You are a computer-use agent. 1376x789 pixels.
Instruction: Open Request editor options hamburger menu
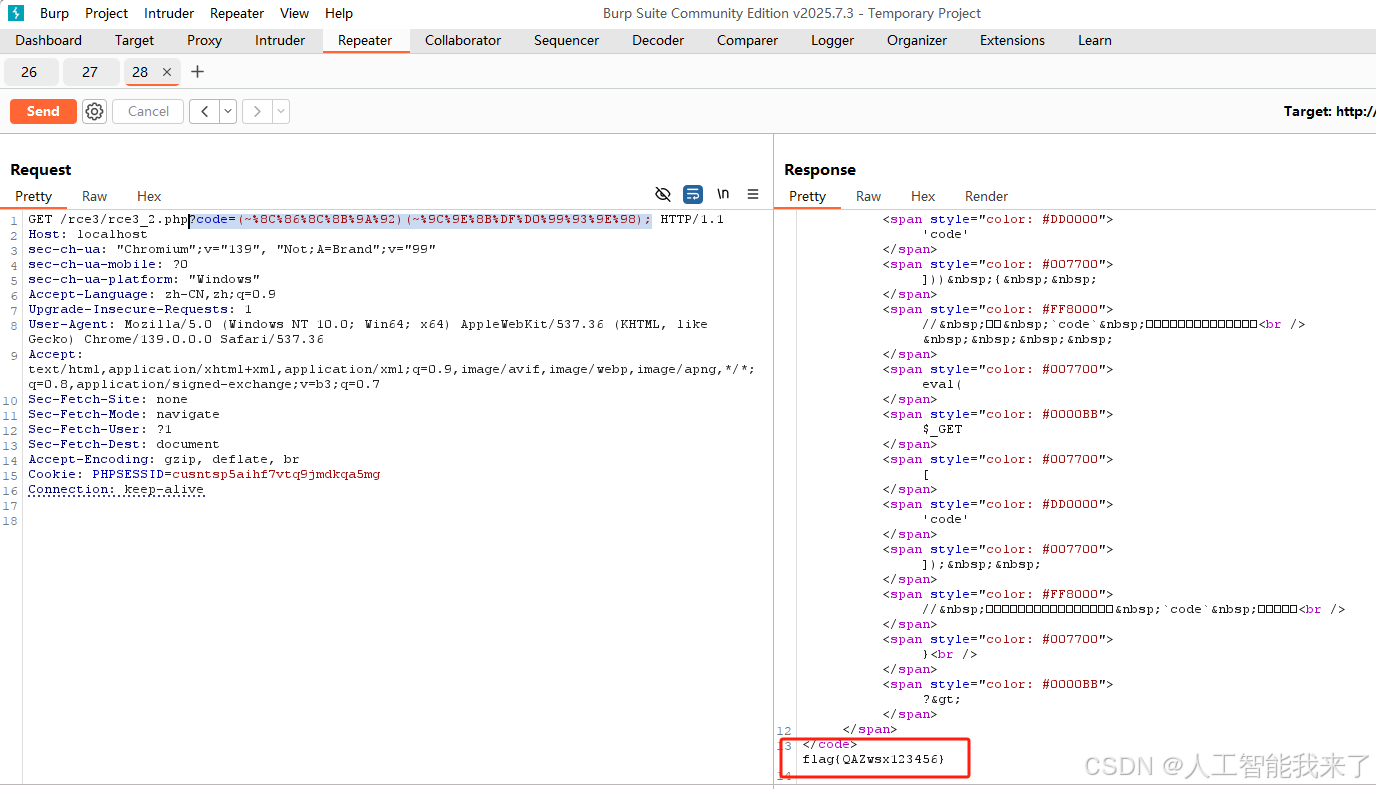click(753, 194)
